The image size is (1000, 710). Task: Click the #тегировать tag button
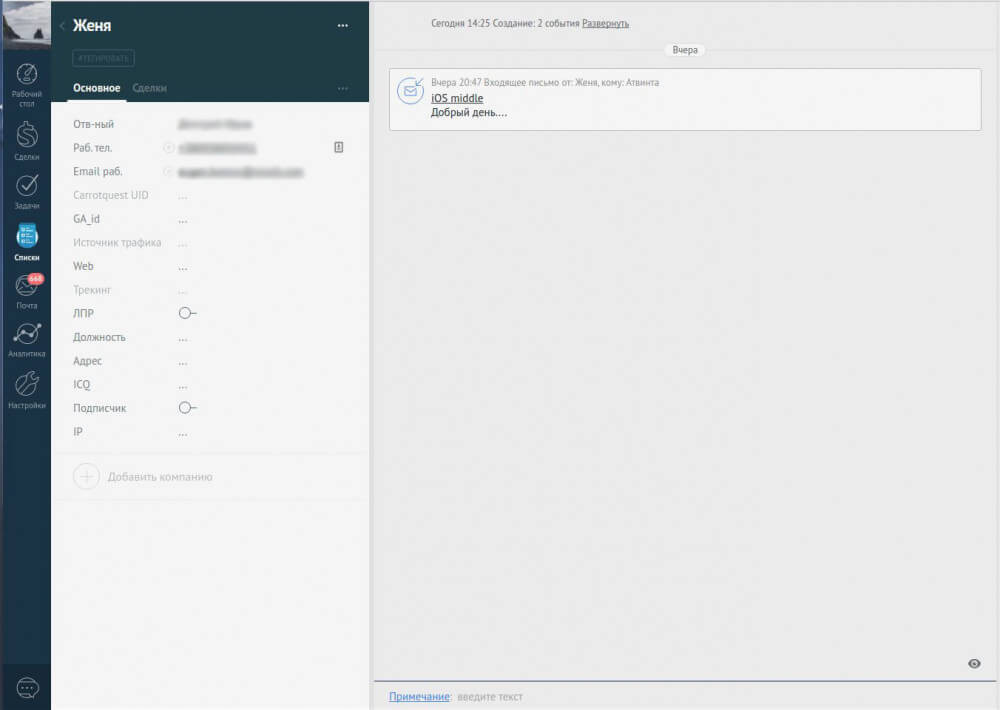point(103,58)
